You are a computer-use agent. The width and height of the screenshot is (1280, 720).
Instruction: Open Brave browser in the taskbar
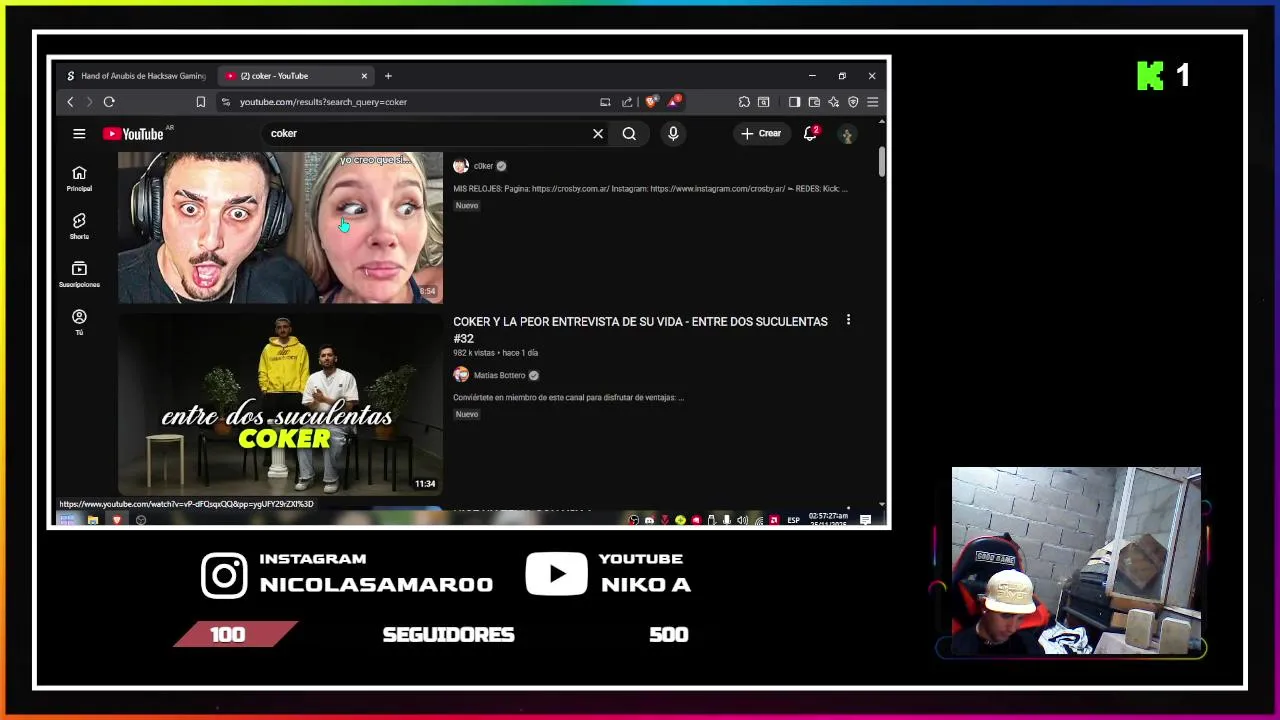pos(117,520)
